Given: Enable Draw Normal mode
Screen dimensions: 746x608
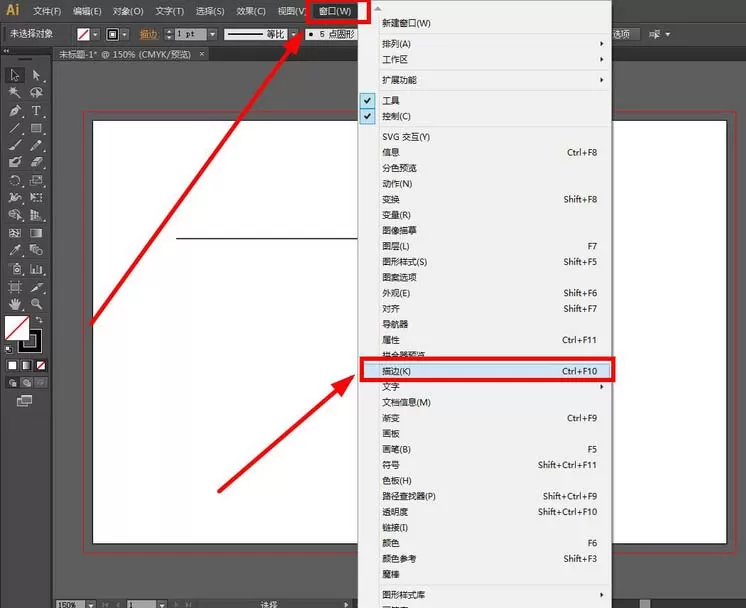Looking at the screenshot, I should [12, 382].
